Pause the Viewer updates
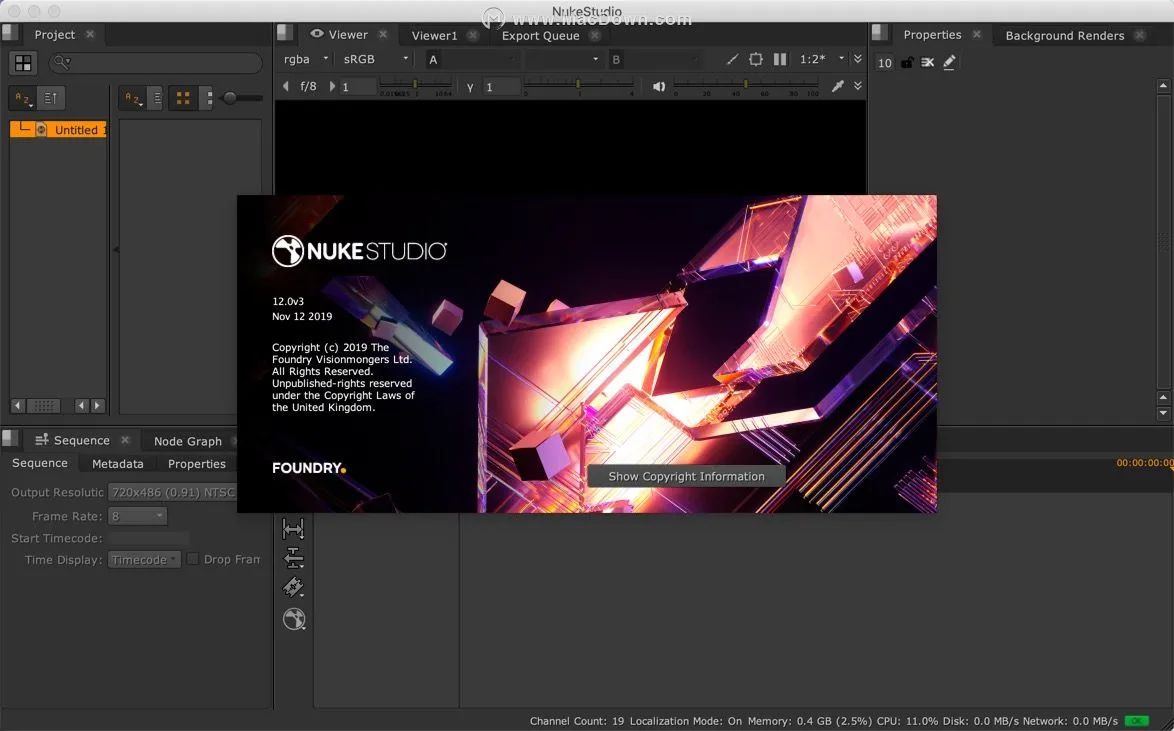Viewport: 1174px width, 731px height. [779, 59]
